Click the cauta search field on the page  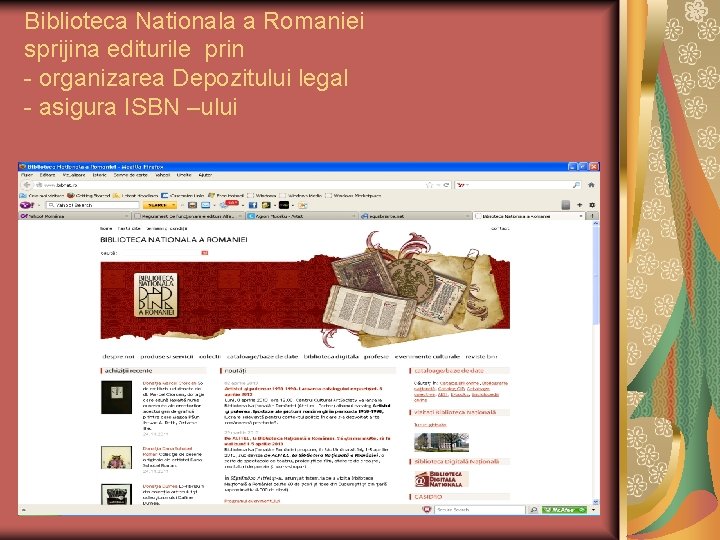(x=160, y=253)
